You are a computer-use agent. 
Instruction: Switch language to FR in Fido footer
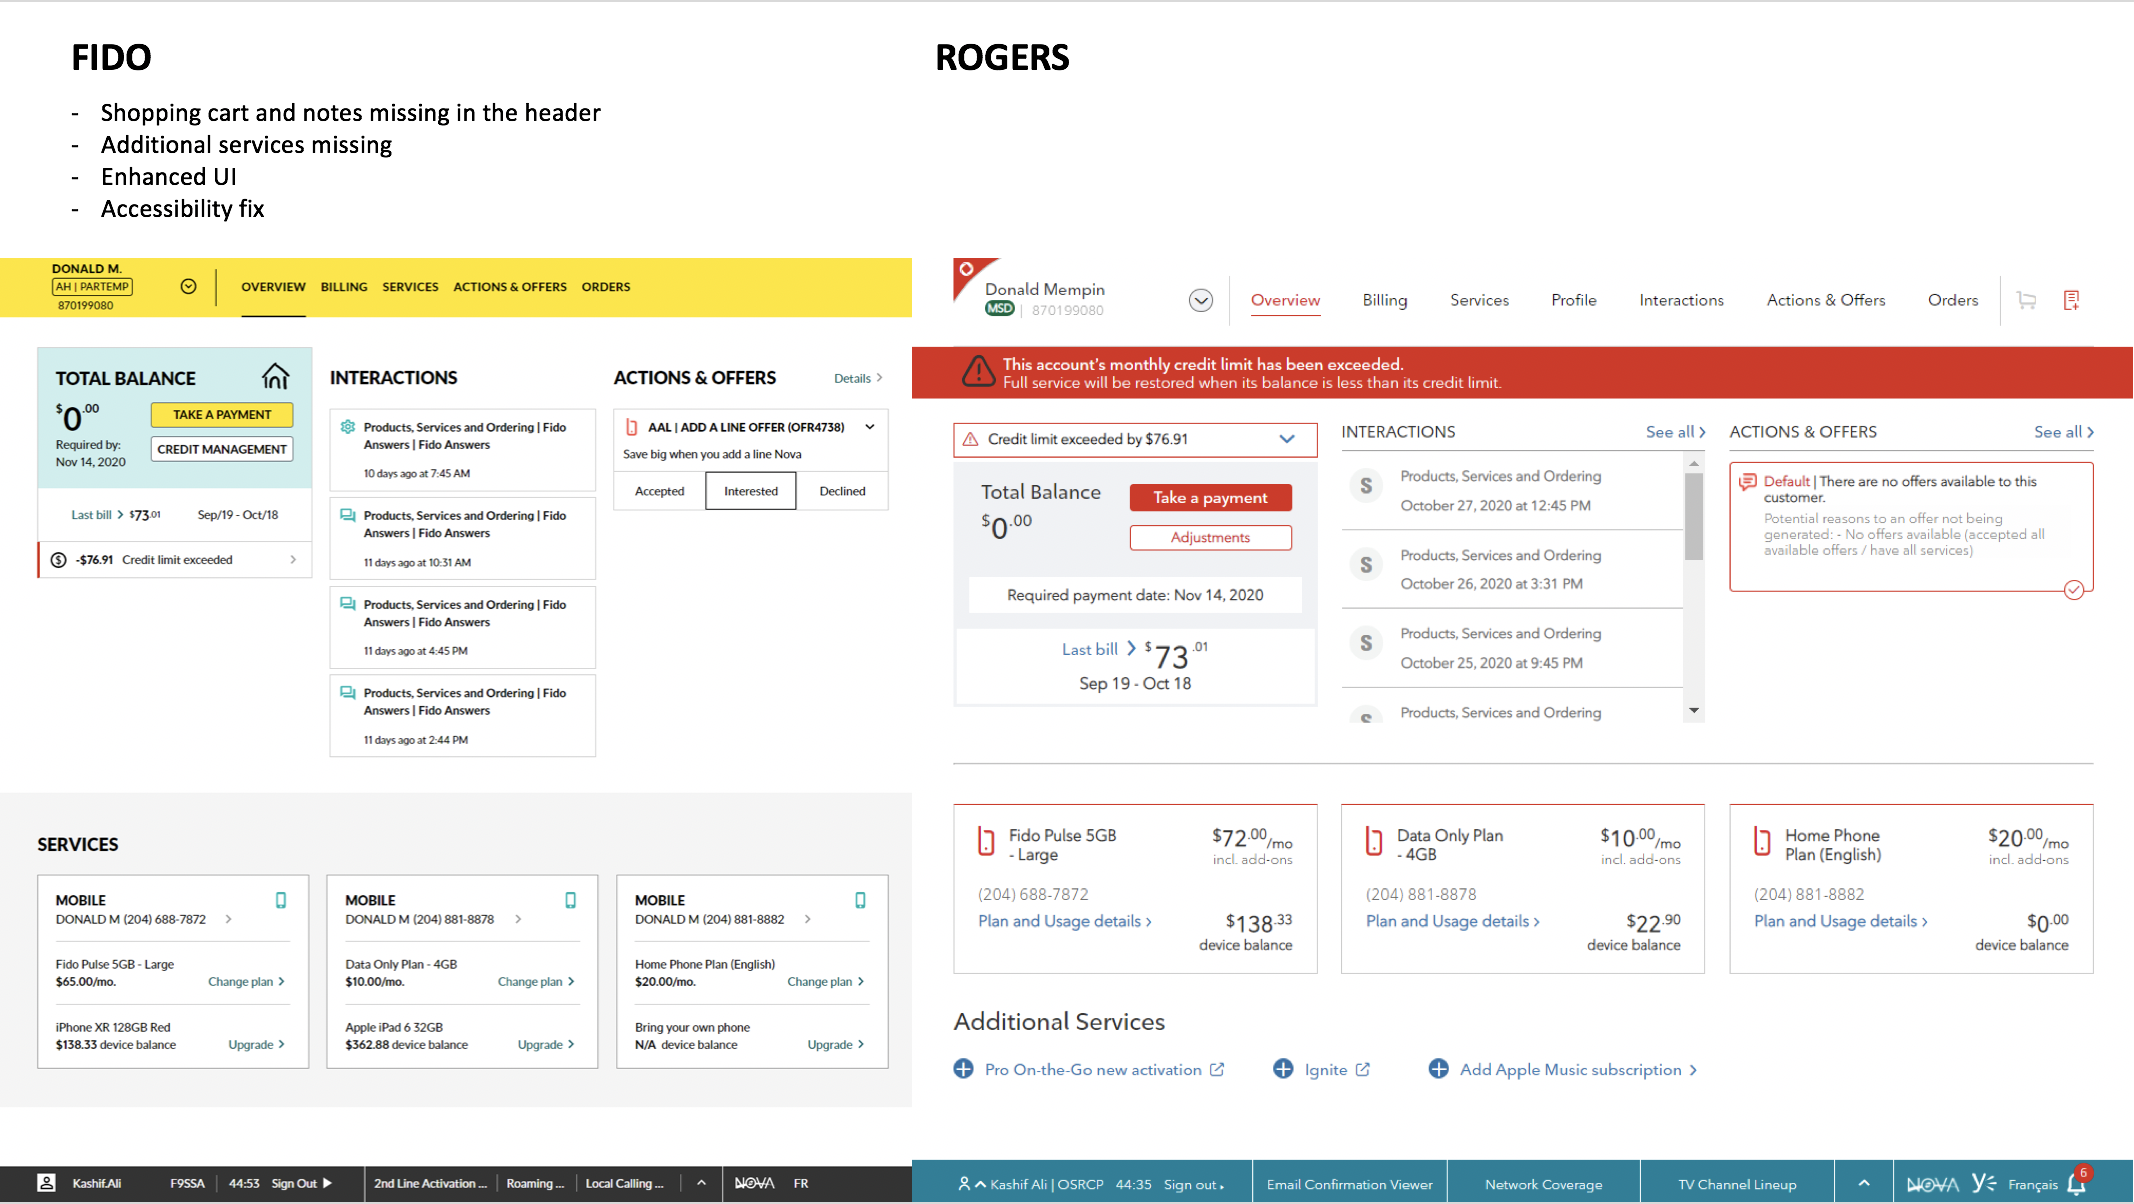pyautogui.click(x=801, y=1183)
